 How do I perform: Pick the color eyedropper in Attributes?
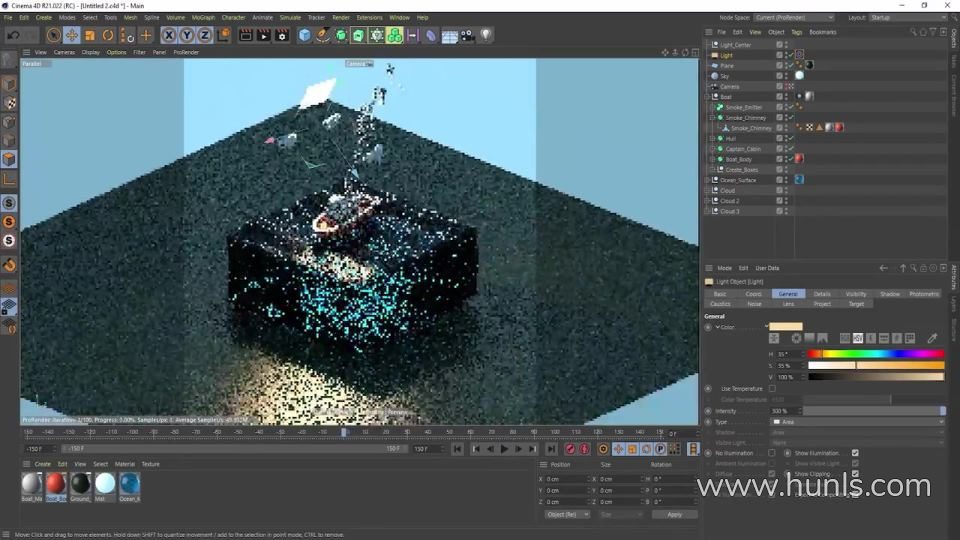[x=932, y=338]
